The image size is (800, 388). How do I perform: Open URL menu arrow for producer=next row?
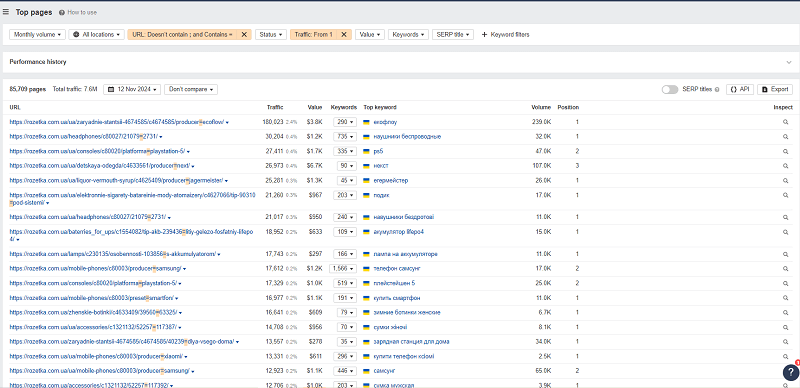[193, 166]
